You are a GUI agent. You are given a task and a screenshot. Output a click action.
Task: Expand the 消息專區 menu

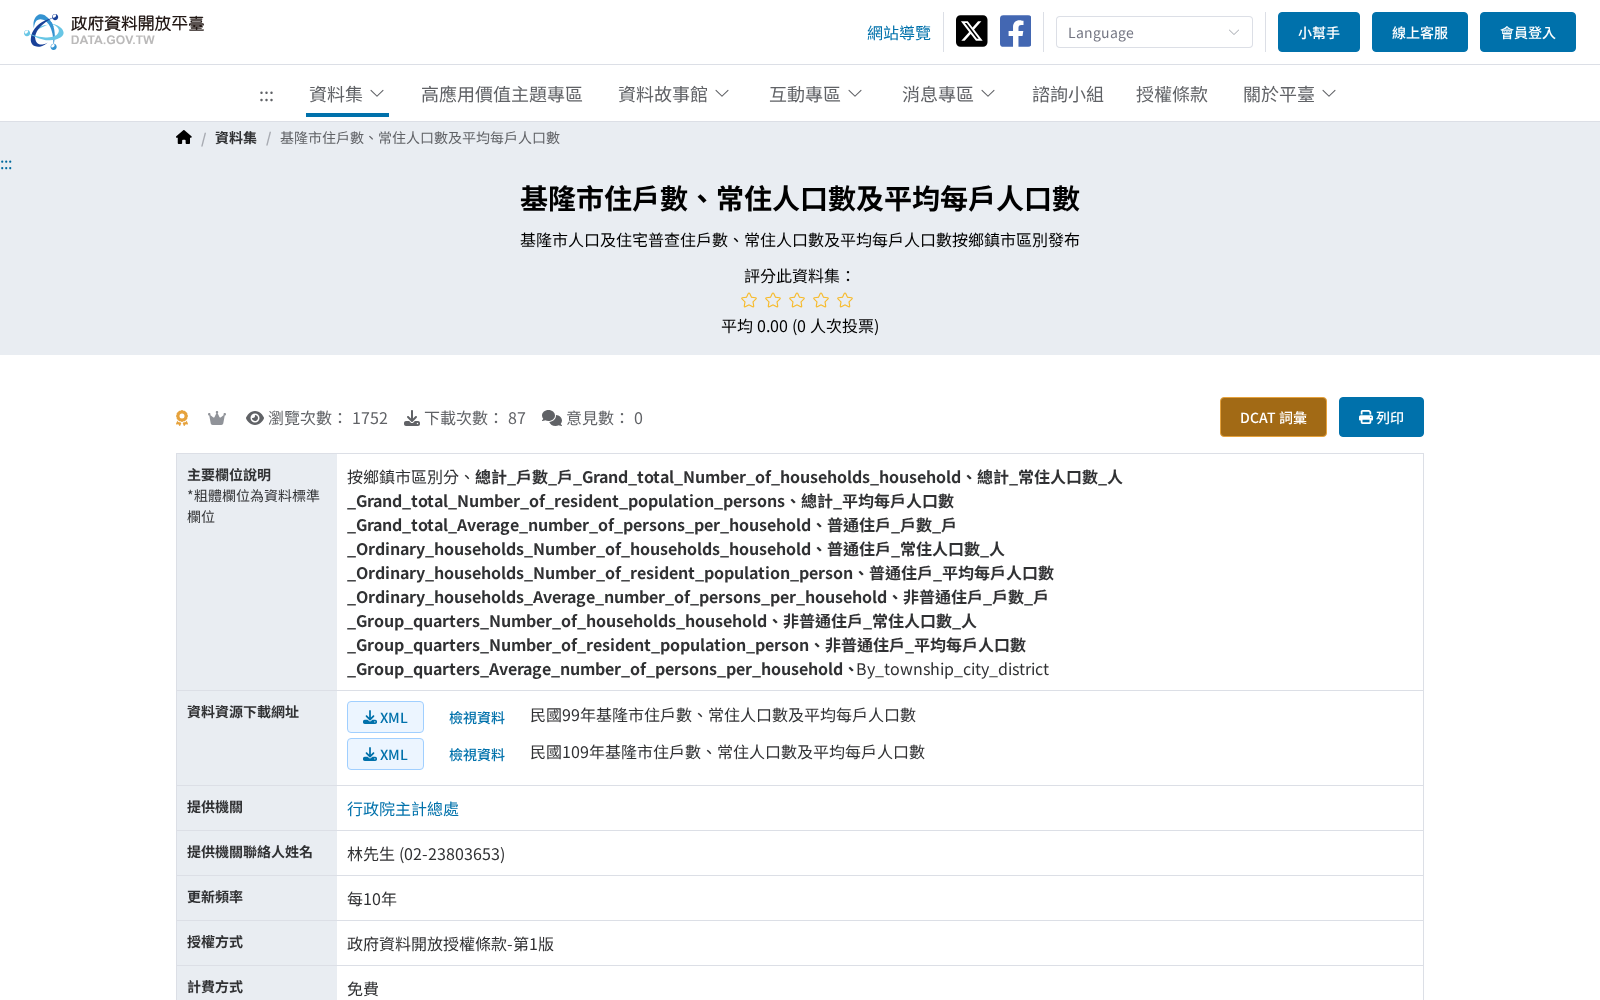pos(949,94)
